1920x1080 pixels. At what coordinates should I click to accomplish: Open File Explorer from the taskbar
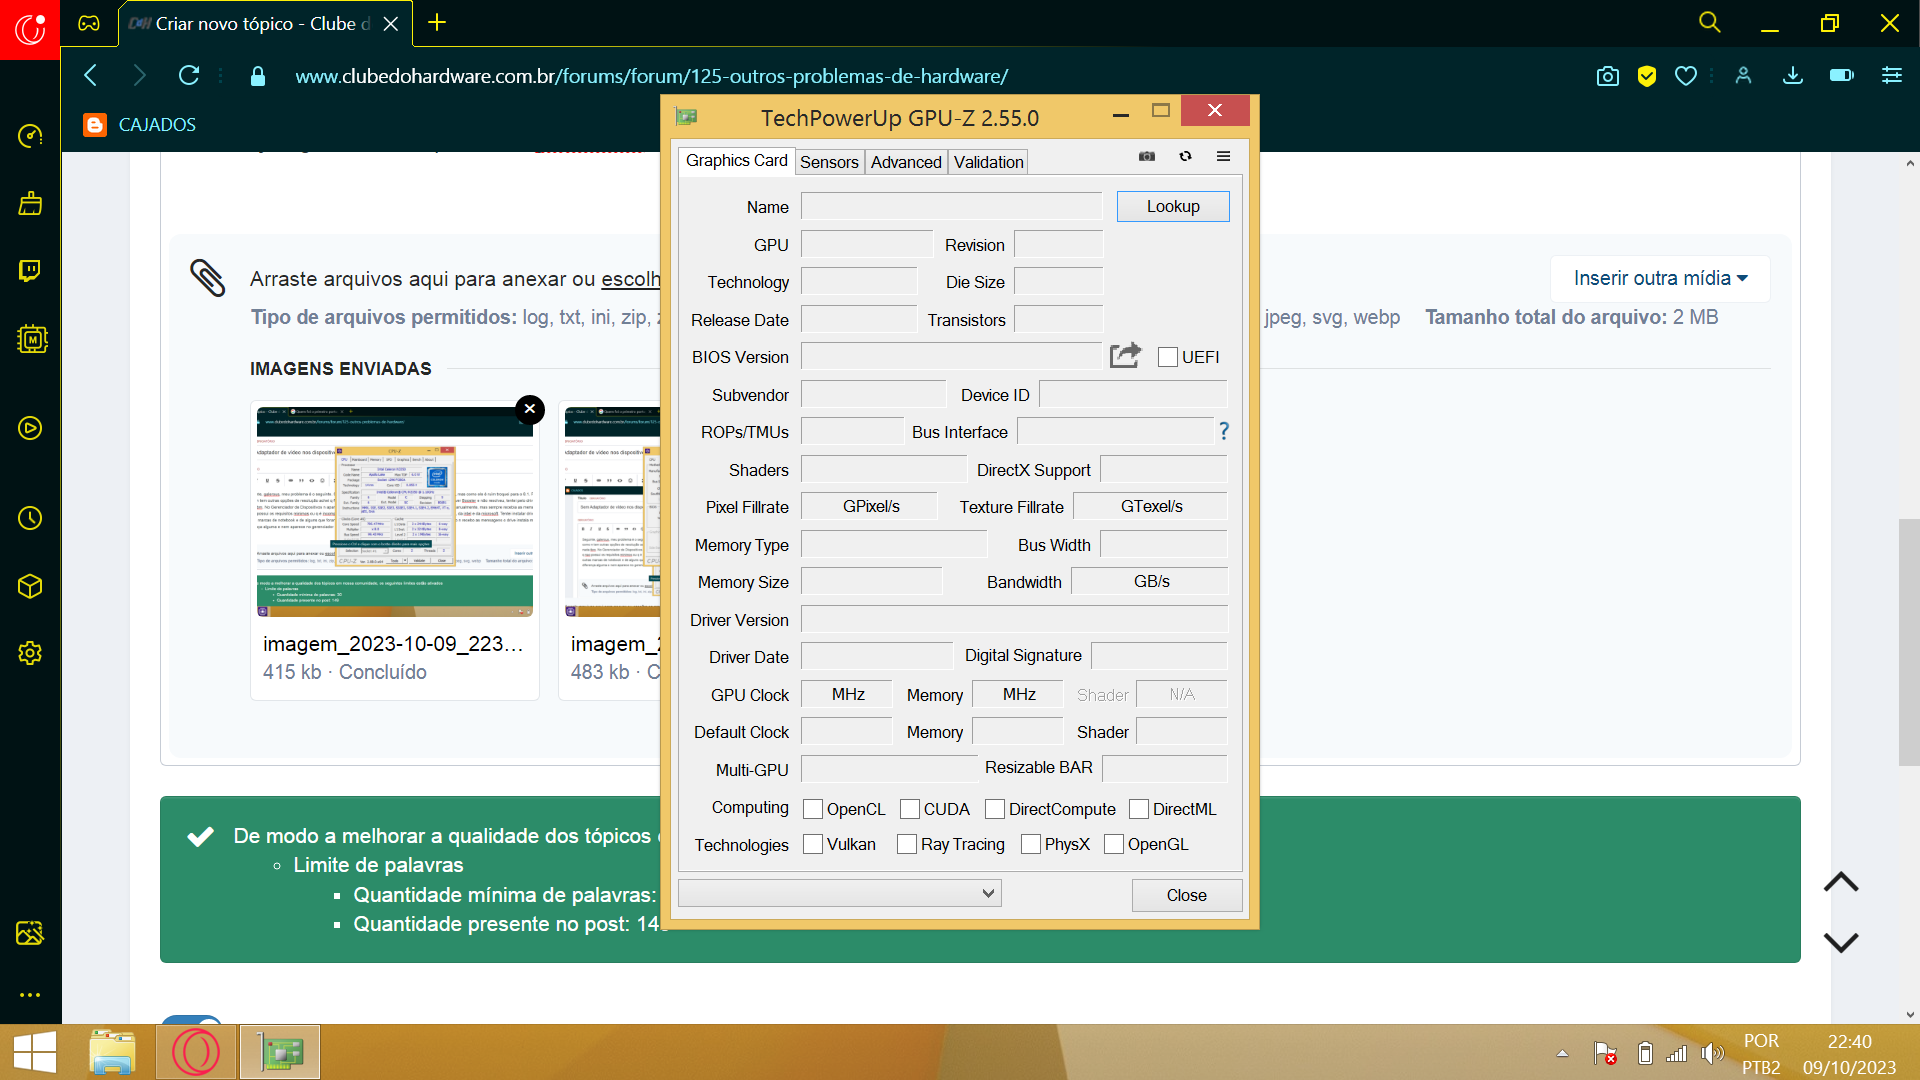[x=112, y=1052]
